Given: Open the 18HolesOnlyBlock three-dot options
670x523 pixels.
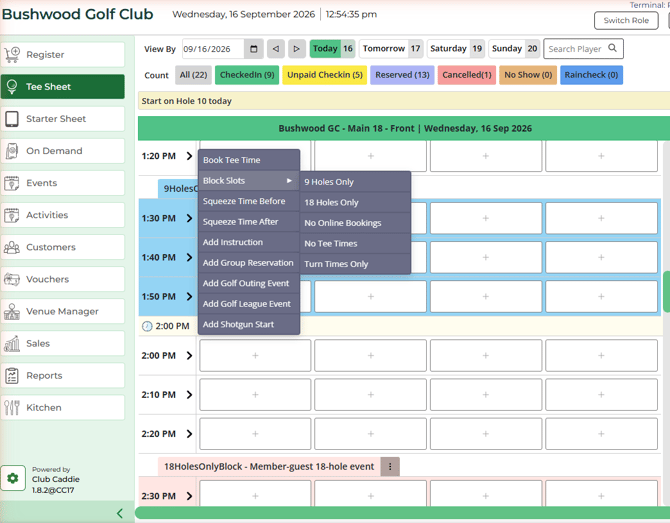Looking at the screenshot, I should [x=390, y=467].
